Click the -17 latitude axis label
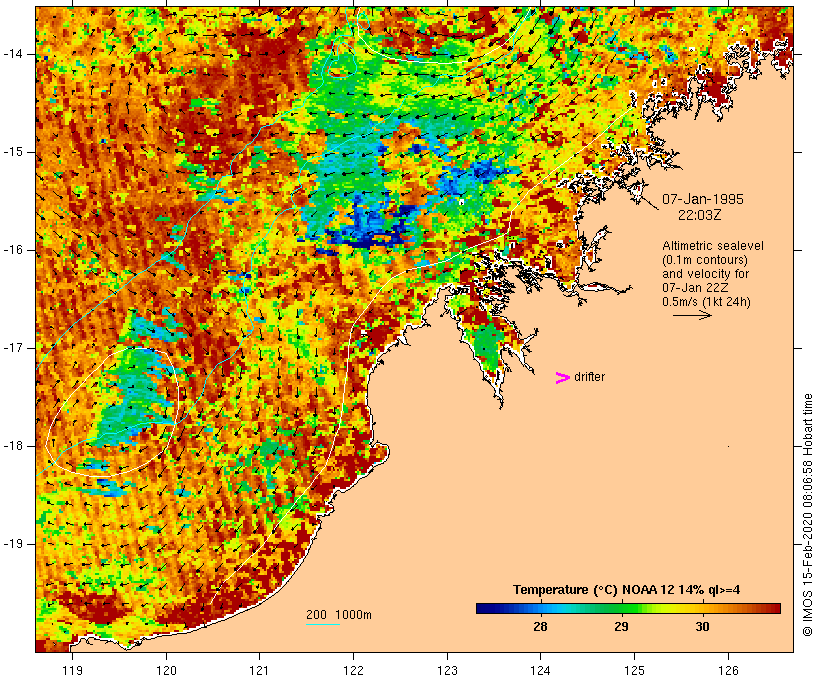Screen dimensions: 820x680 tap(13, 348)
